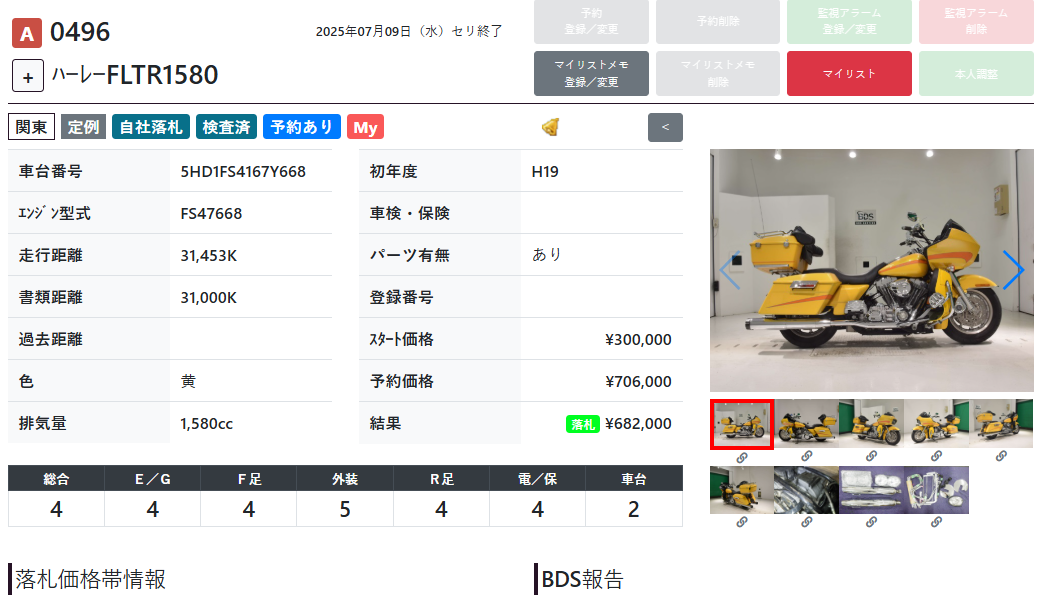This screenshot has width=1049, height=603.
Task: Click the 予約 登録/変更 button
Action: [591, 21]
